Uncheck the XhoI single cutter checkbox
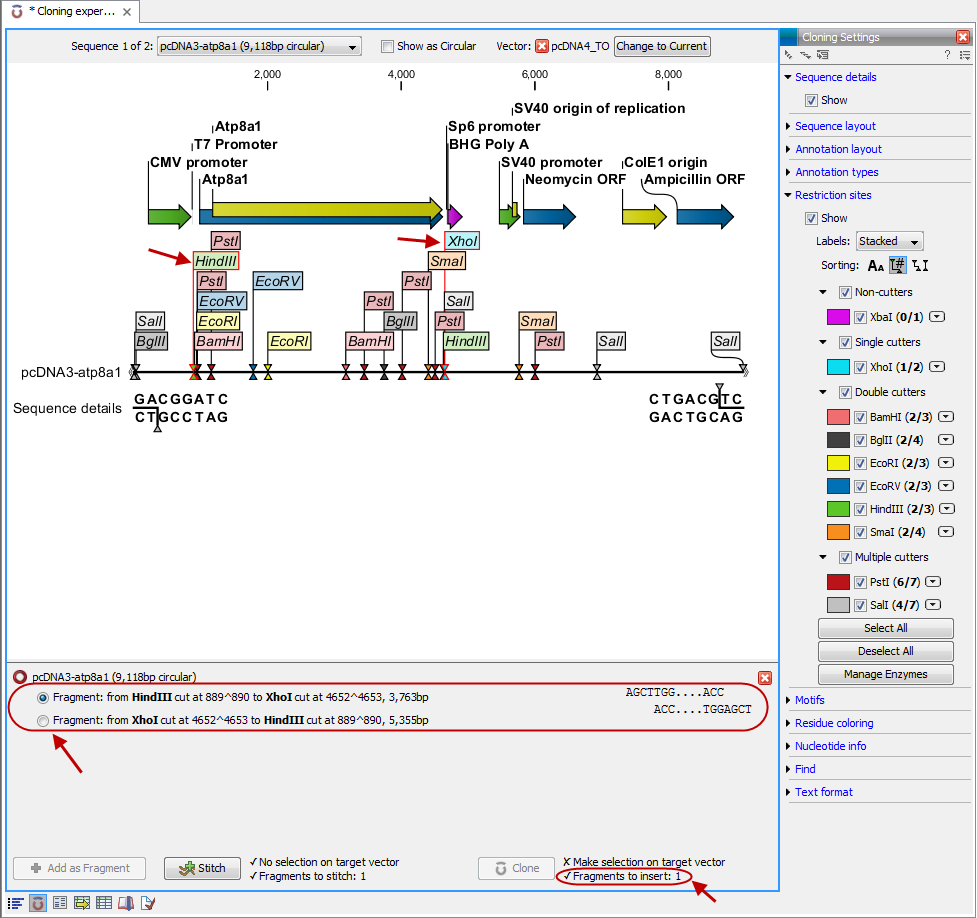Image resolution: width=977 pixels, height=918 pixels. click(x=860, y=367)
